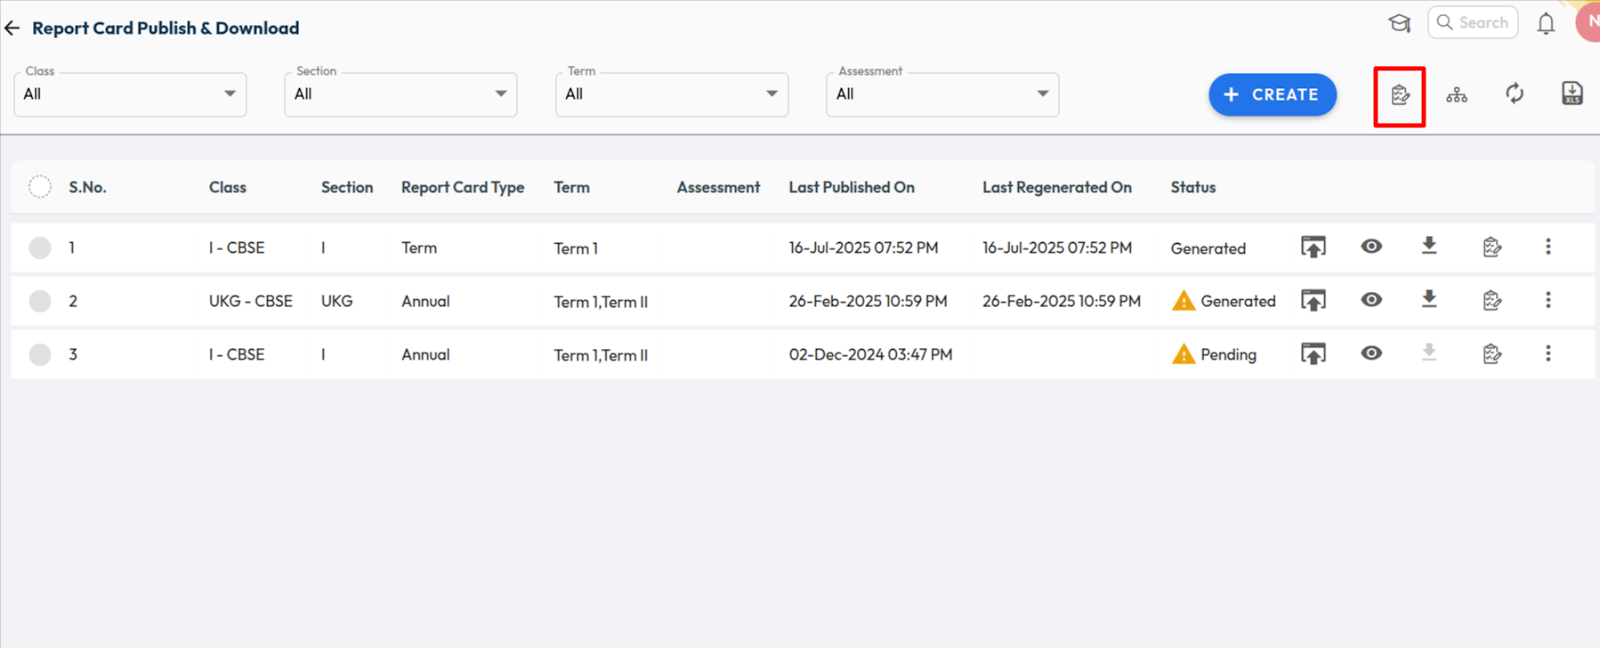Click the highlighted remarks clipboard icon in toolbar
This screenshot has width=1600, height=648.
tap(1399, 95)
